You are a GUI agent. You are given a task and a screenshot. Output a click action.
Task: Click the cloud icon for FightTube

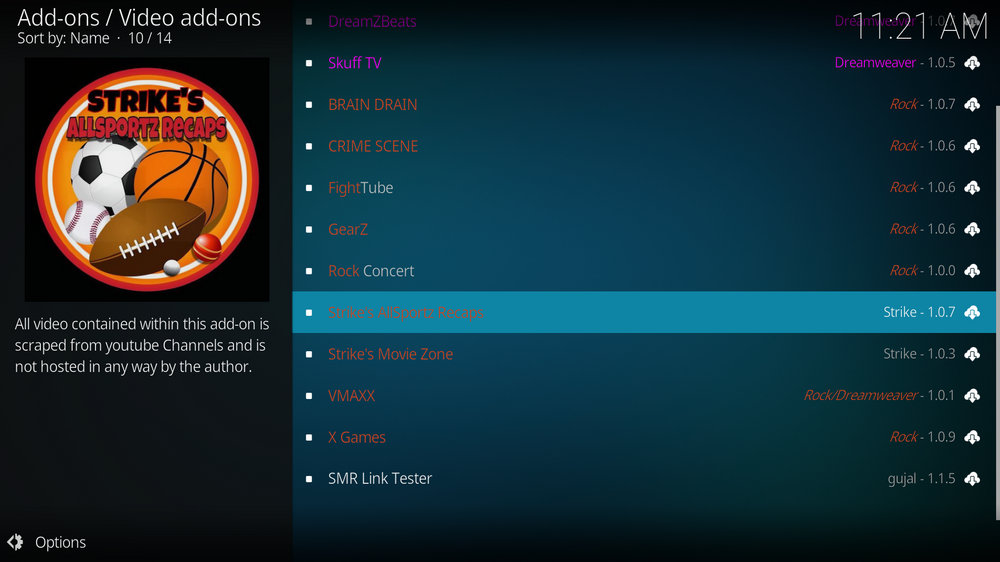click(972, 188)
